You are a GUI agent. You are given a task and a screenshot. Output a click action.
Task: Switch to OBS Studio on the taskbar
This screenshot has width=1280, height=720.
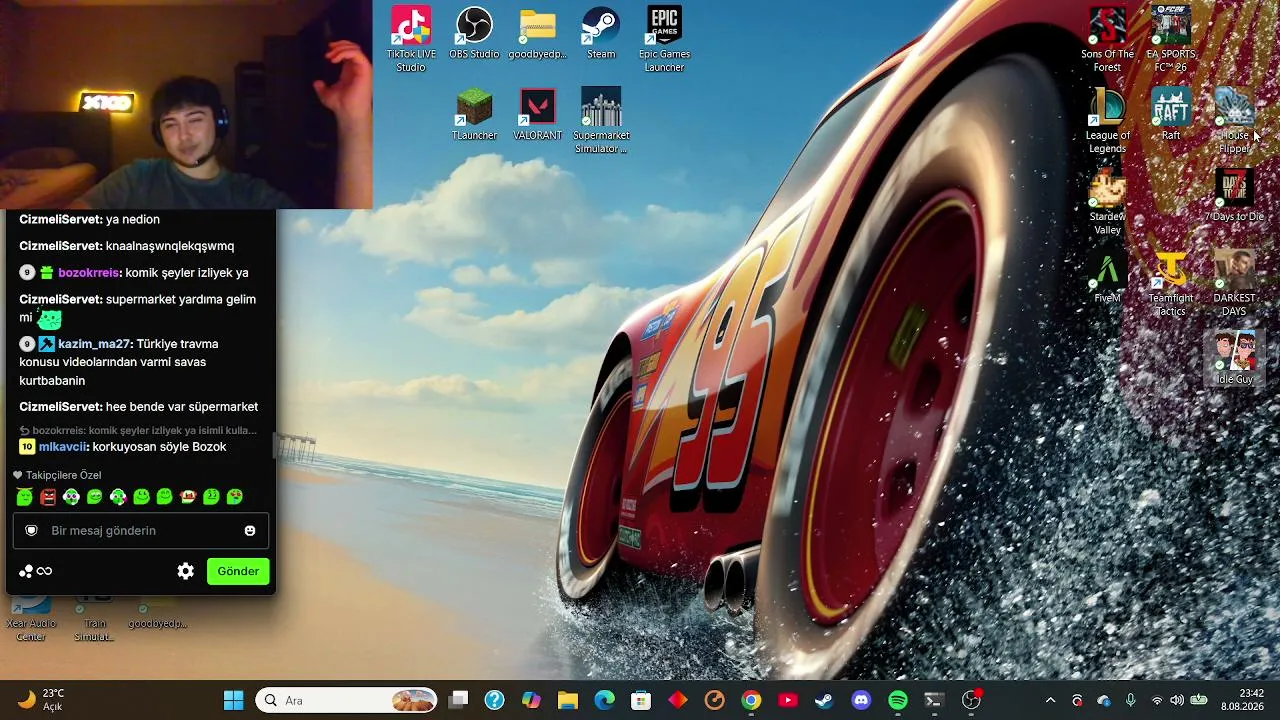(x=971, y=701)
